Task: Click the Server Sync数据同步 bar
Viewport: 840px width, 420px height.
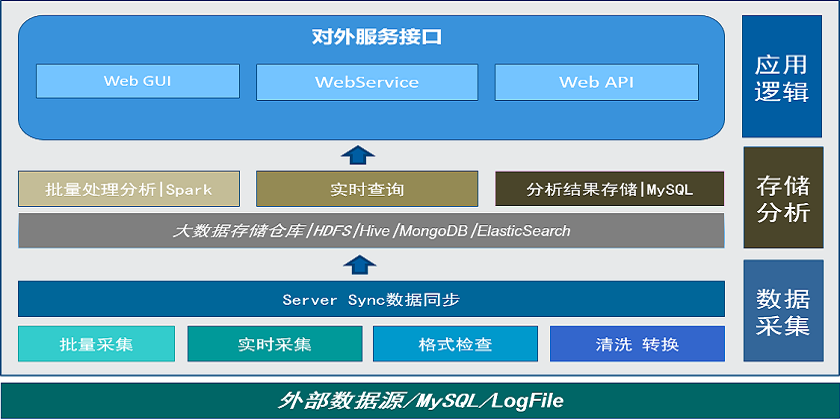Action: point(371,299)
